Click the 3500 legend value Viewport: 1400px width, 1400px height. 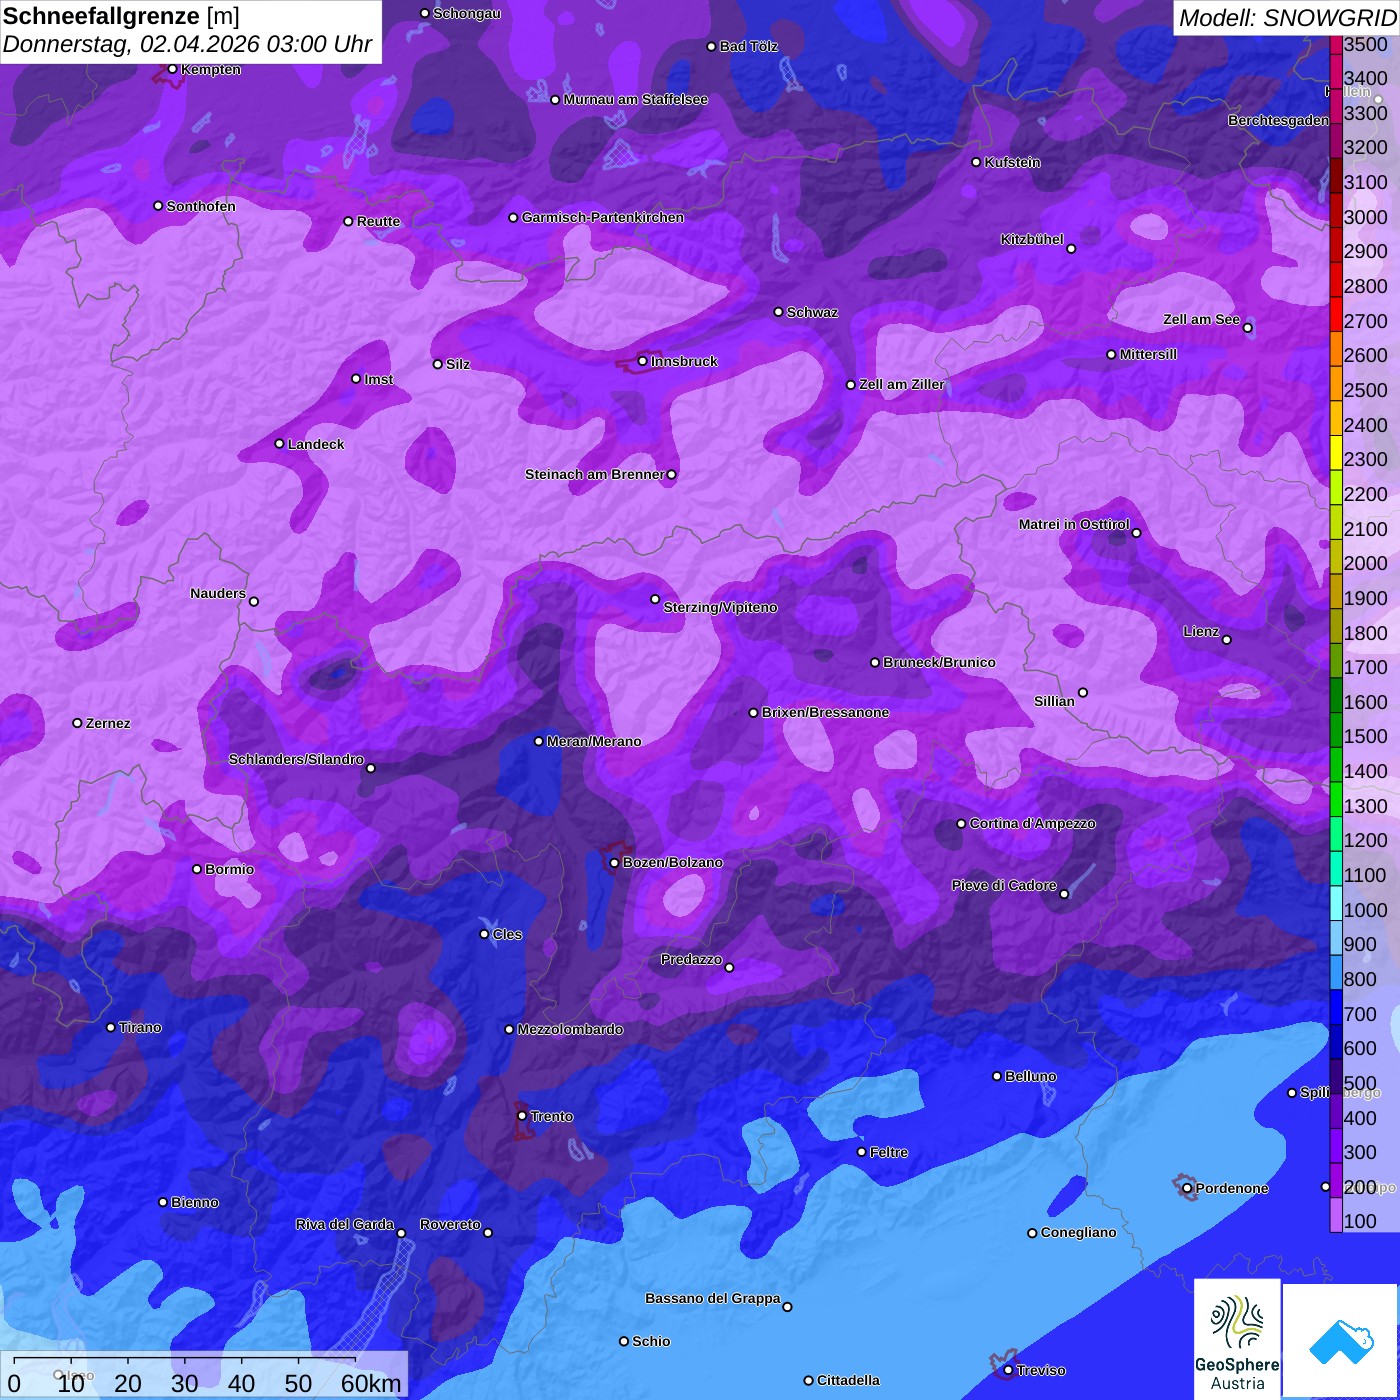(x=1366, y=44)
